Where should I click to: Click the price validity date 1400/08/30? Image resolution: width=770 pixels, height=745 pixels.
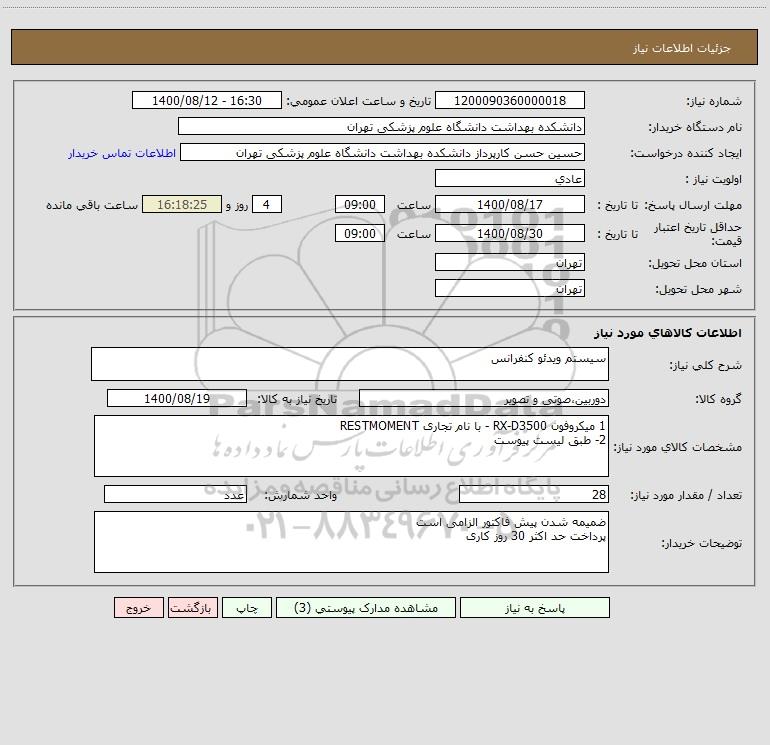tap(510, 233)
